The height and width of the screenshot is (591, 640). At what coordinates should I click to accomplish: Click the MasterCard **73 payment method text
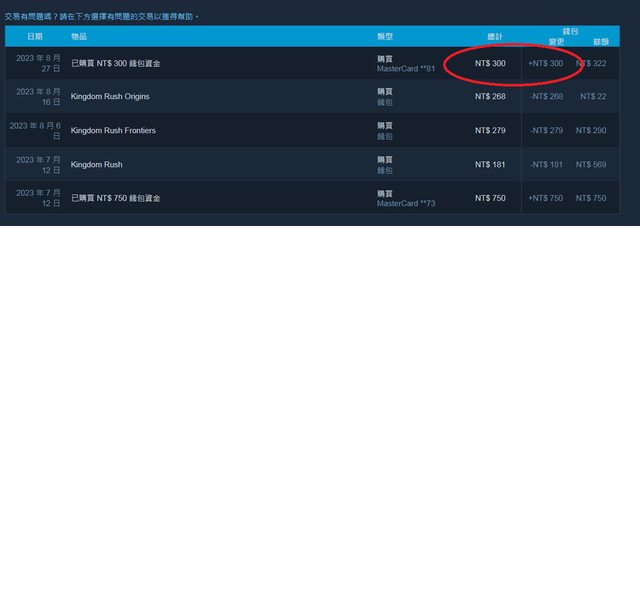pos(406,204)
